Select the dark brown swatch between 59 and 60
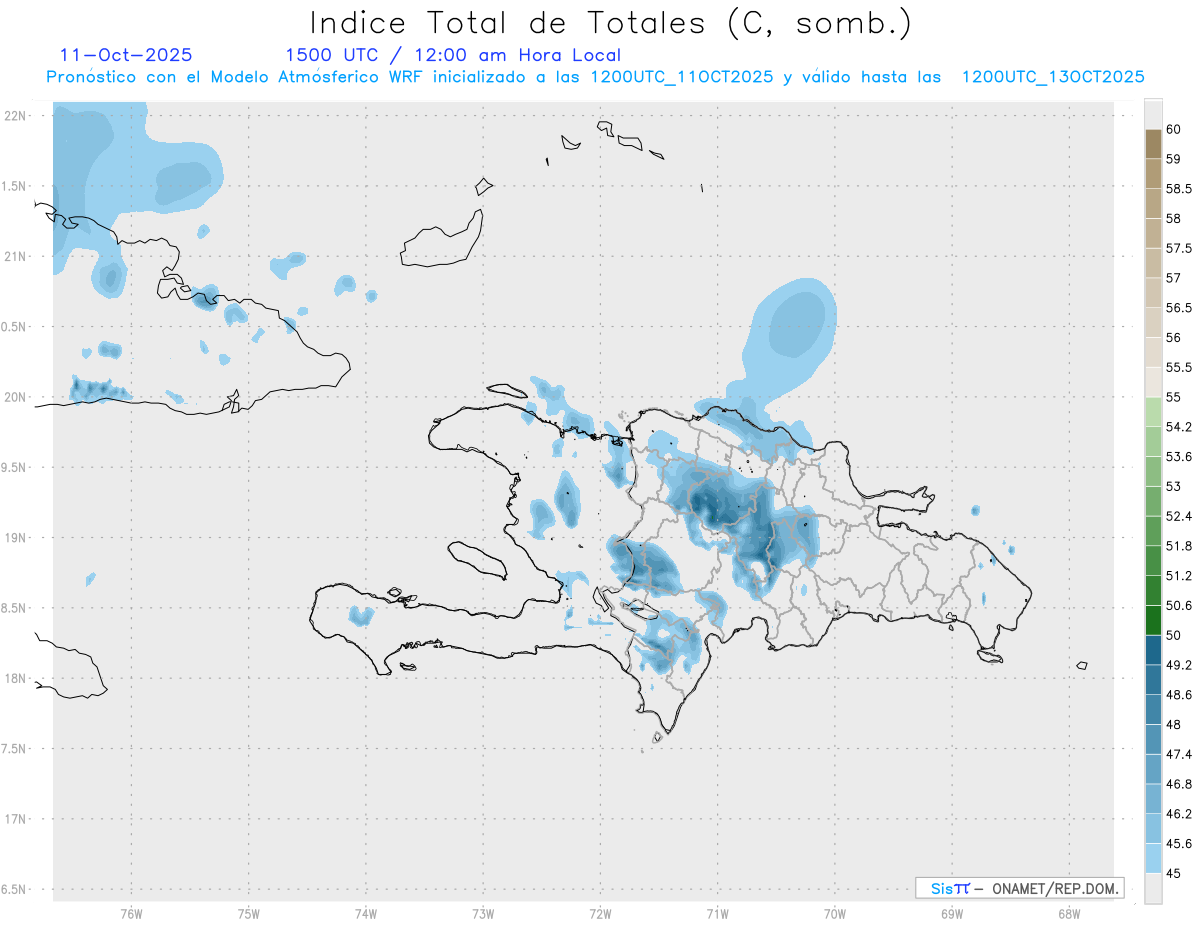 click(x=1153, y=144)
